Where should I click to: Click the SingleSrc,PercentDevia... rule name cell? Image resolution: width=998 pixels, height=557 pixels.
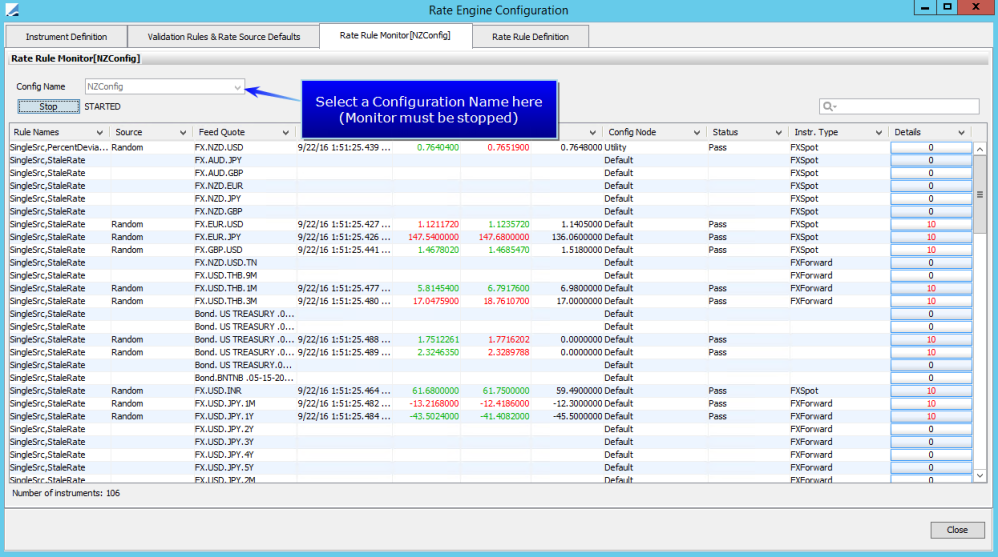coord(59,148)
